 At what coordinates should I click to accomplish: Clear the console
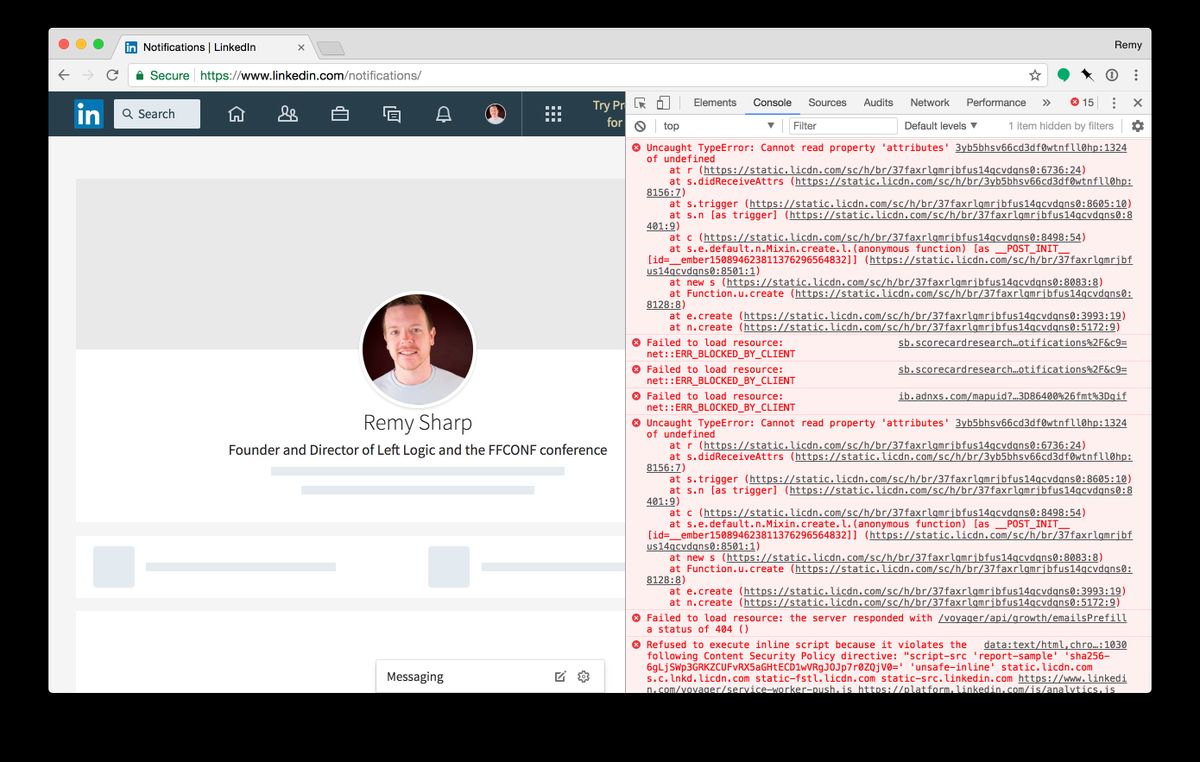coord(640,126)
